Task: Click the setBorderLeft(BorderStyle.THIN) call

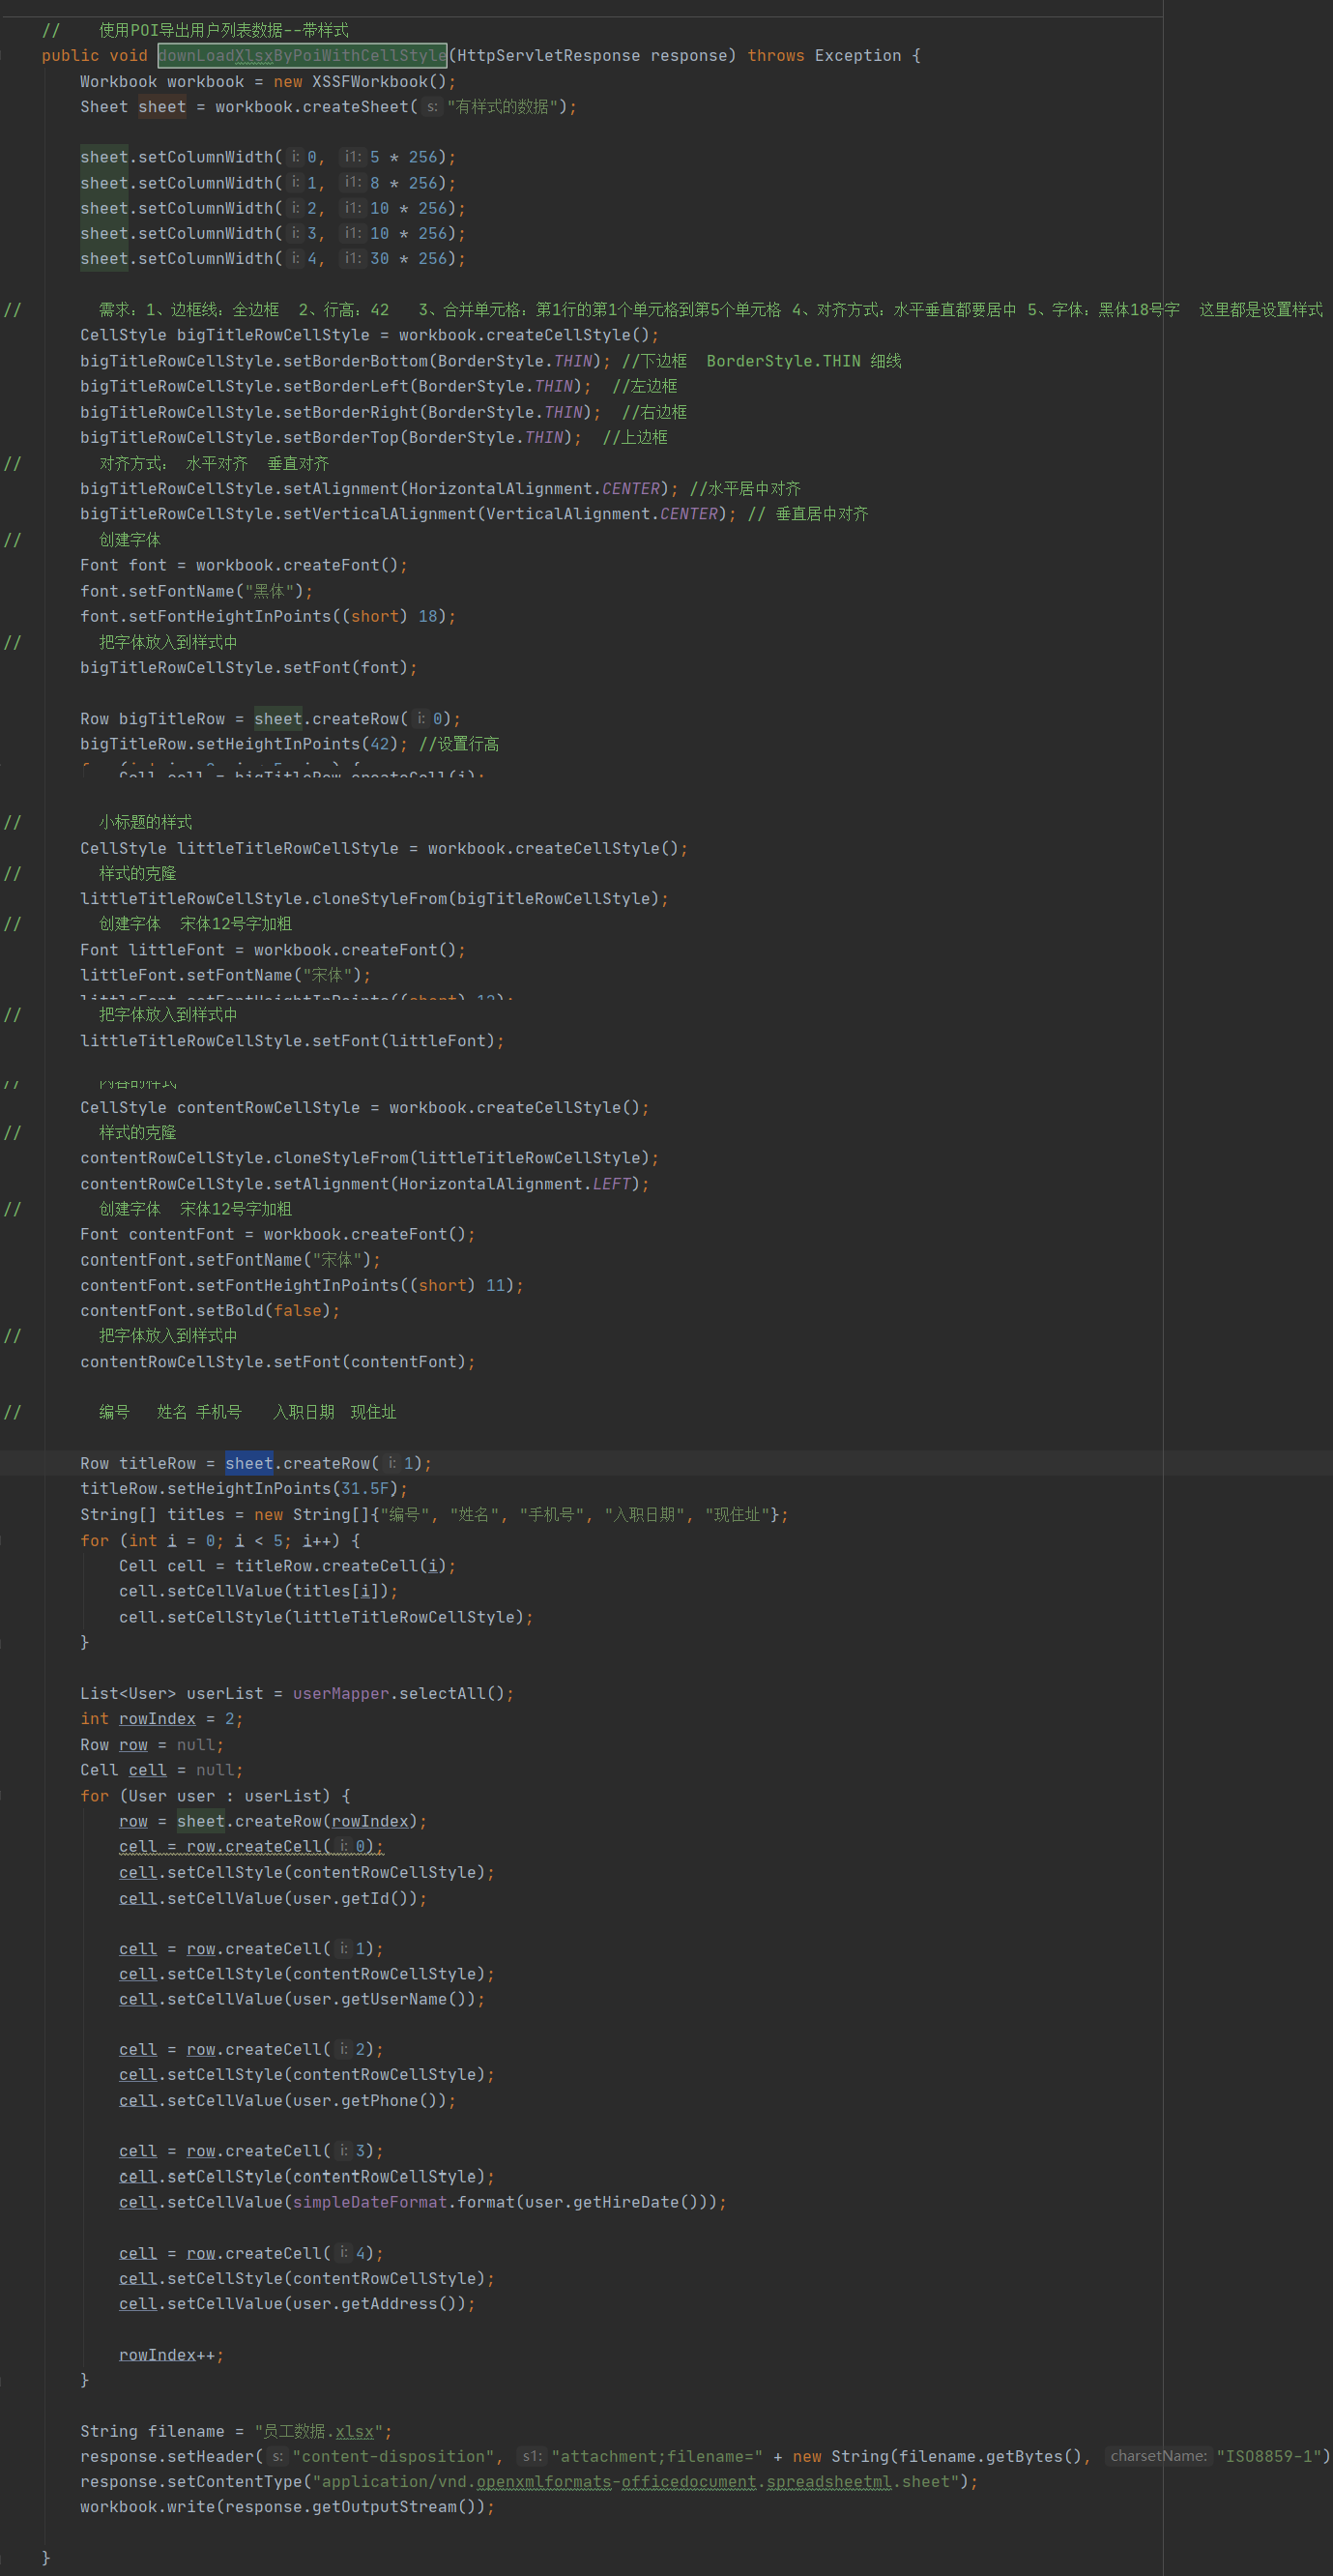Action: point(336,386)
